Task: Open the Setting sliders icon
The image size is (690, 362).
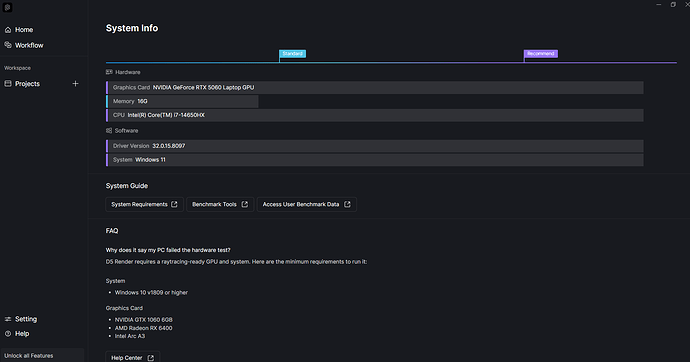Action: tap(8, 319)
